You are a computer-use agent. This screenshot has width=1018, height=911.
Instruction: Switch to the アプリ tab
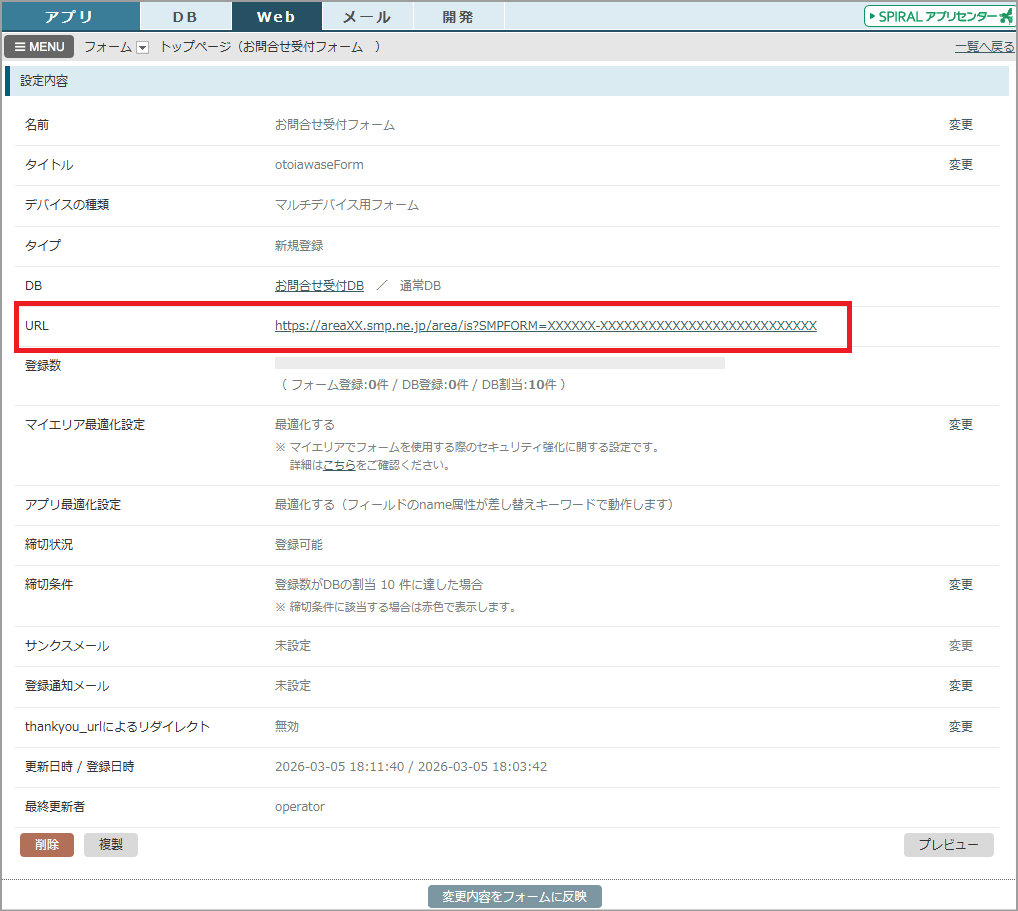(x=69, y=16)
